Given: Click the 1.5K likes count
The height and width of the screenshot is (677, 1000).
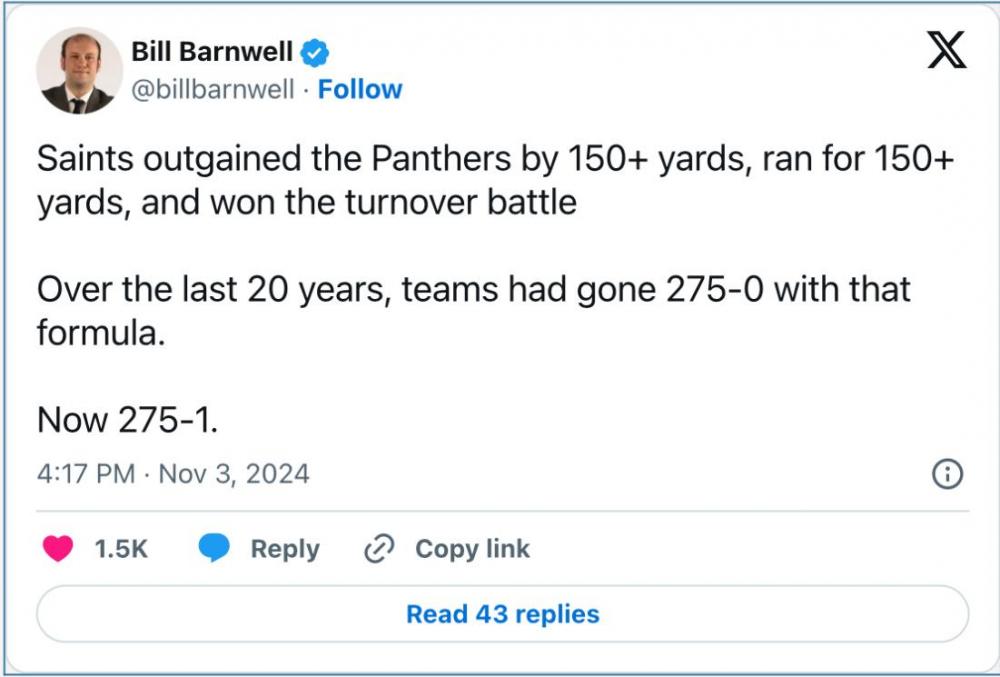Looking at the screenshot, I should tap(121, 549).
